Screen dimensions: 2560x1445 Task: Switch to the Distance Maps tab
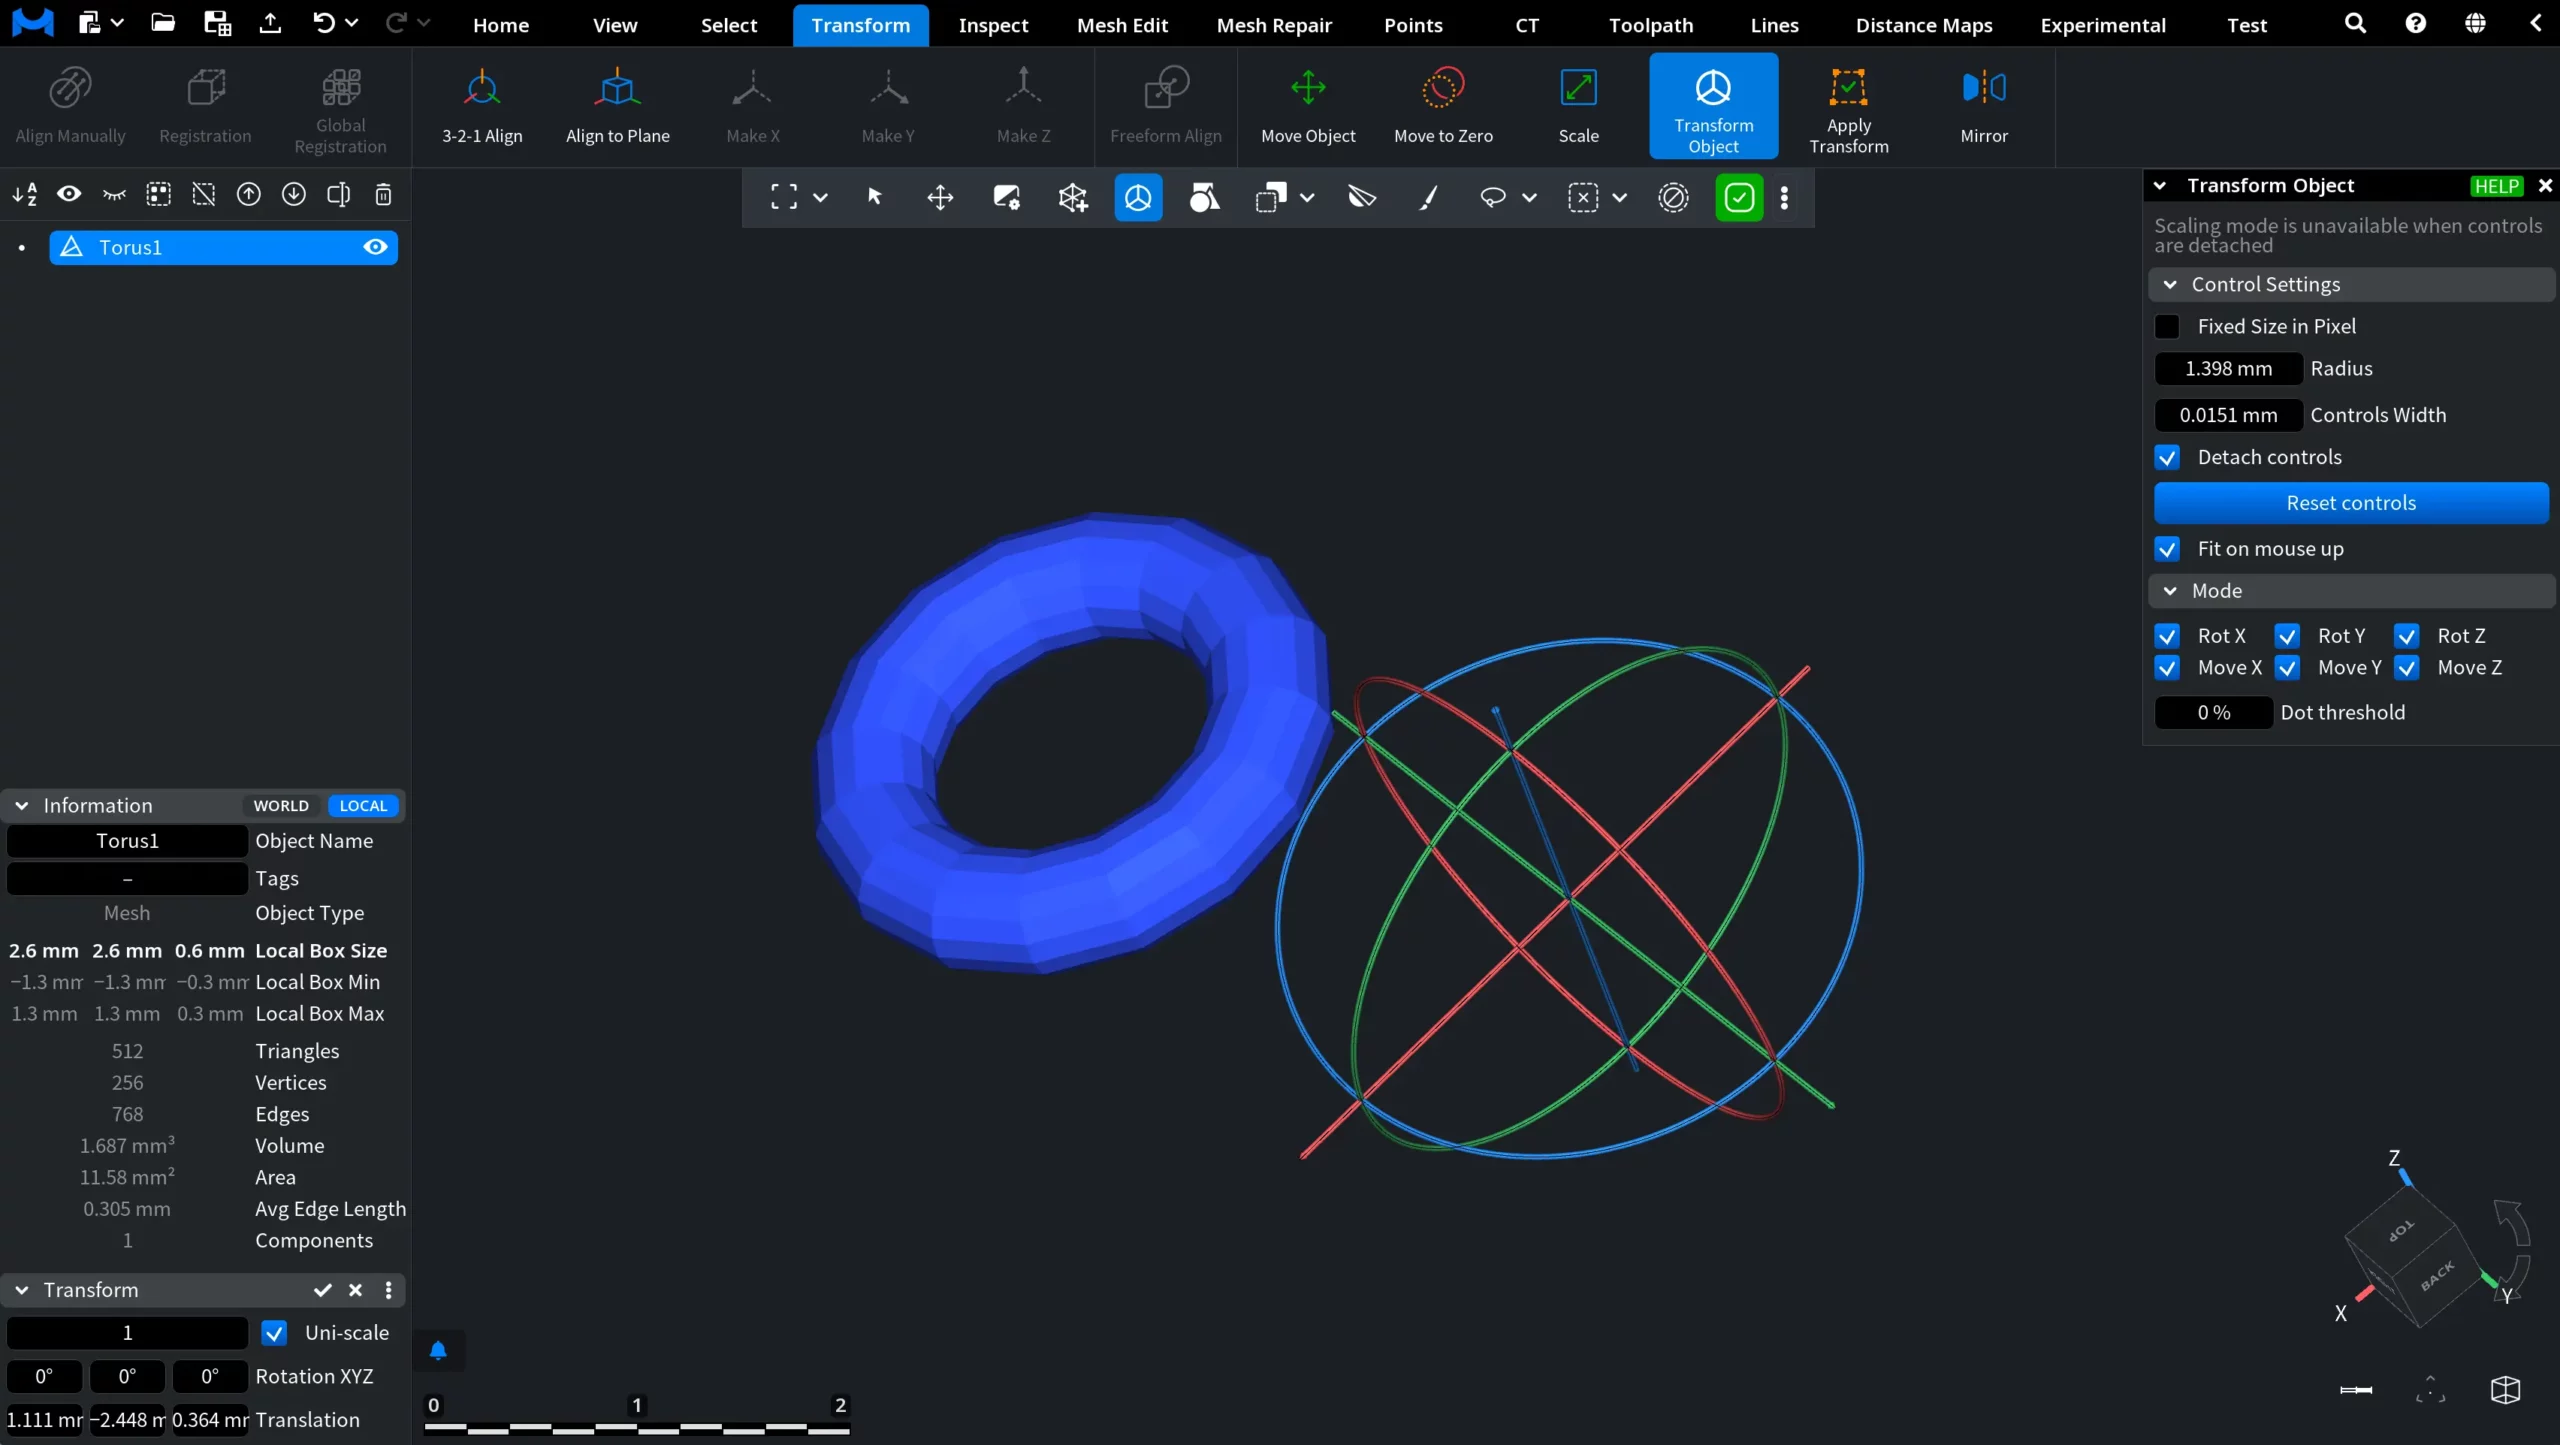[x=1924, y=25]
